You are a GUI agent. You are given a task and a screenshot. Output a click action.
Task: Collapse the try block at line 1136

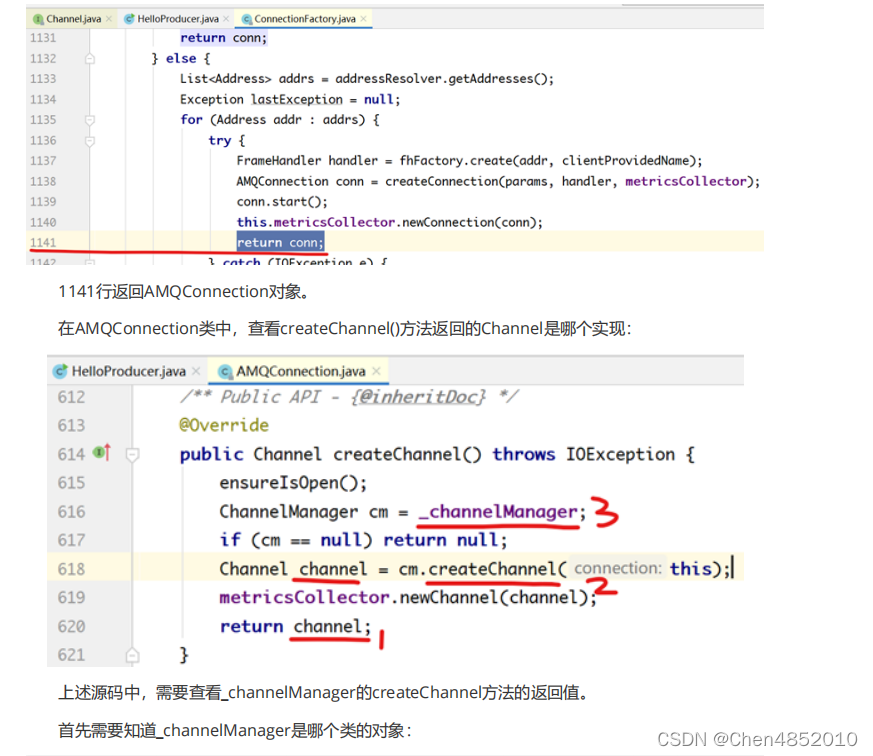[90, 141]
